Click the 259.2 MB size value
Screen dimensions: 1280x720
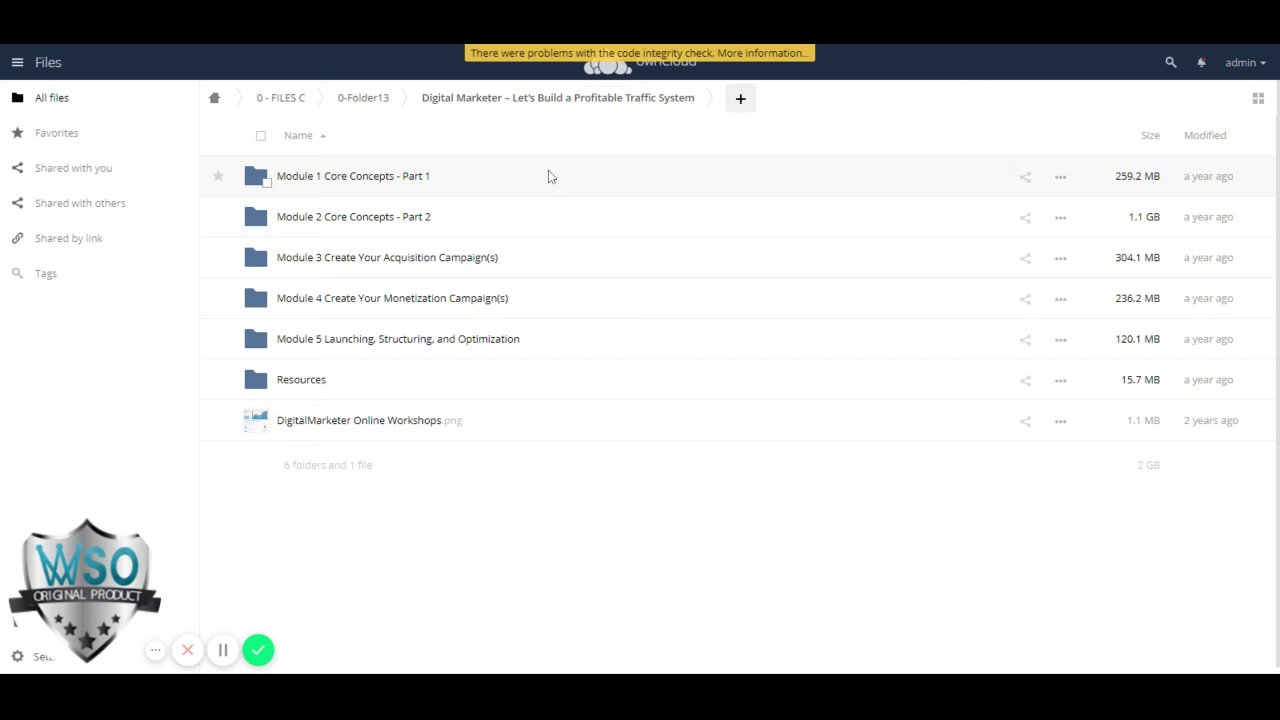pos(1137,176)
